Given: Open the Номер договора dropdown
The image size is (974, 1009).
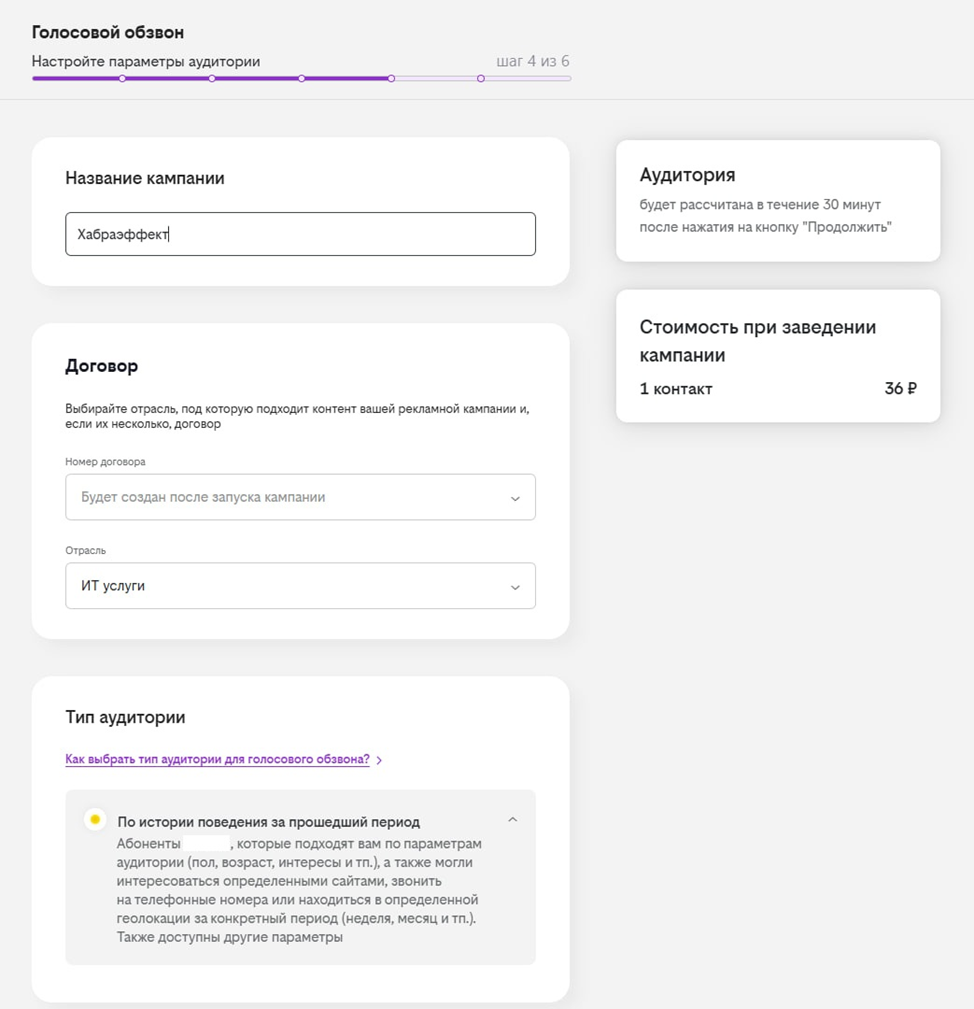Looking at the screenshot, I should pyautogui.click(x=300, y=497).
